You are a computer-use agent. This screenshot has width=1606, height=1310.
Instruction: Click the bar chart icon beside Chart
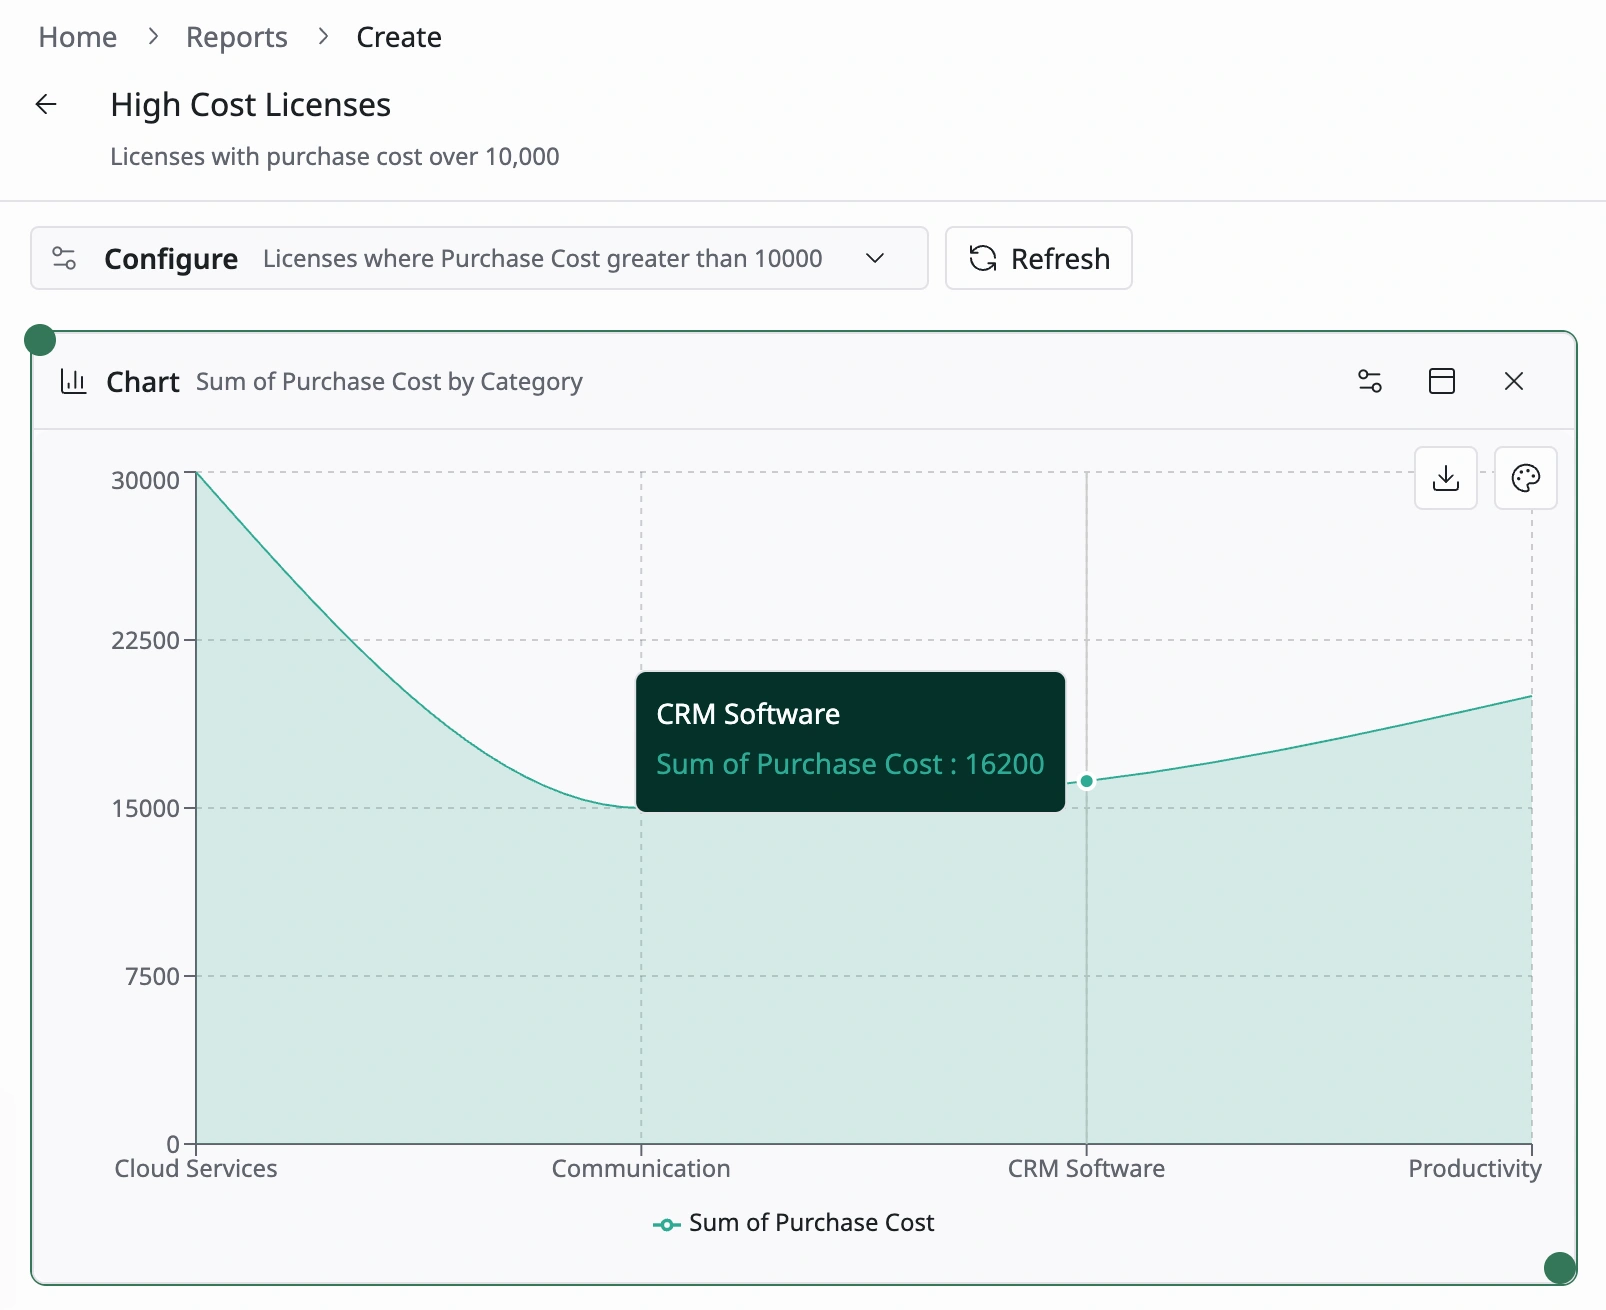(74, 381)
